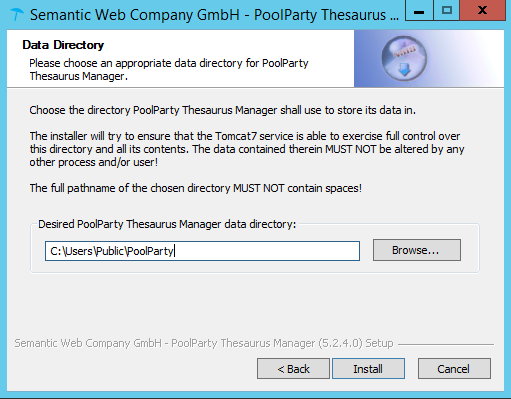Click the Data Directory heading
Viewport: 511px width, 399px height.
pos(63,45)
